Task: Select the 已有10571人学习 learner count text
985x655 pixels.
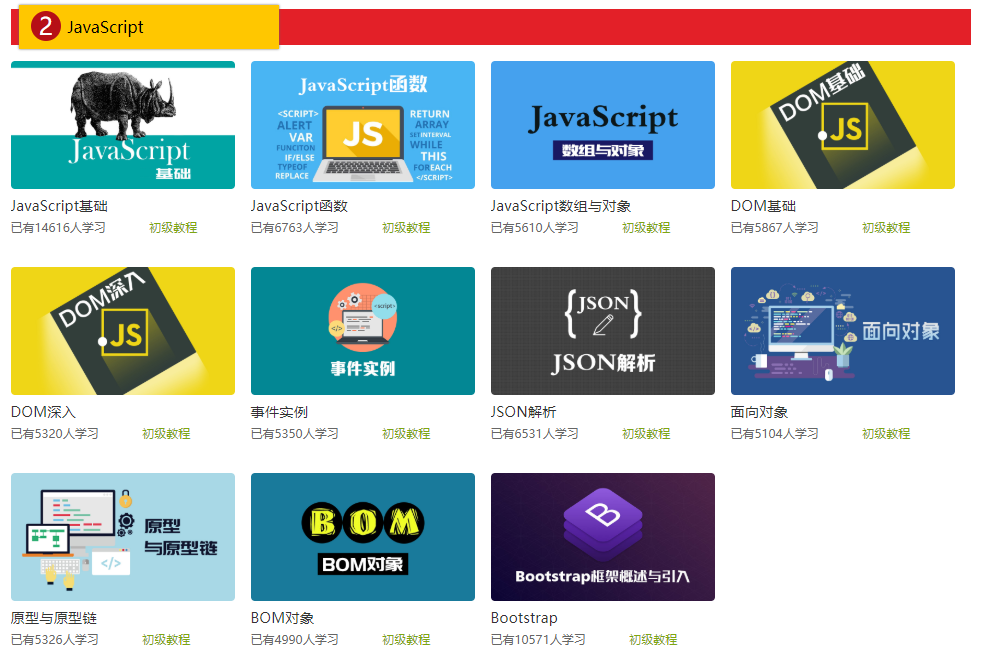Action: pyautogui.click(x=538, y=639)
